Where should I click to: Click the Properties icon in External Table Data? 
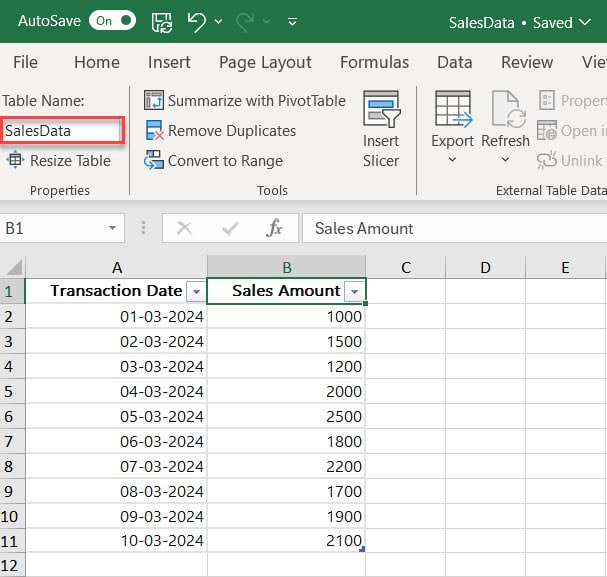[x=547, y=100]
